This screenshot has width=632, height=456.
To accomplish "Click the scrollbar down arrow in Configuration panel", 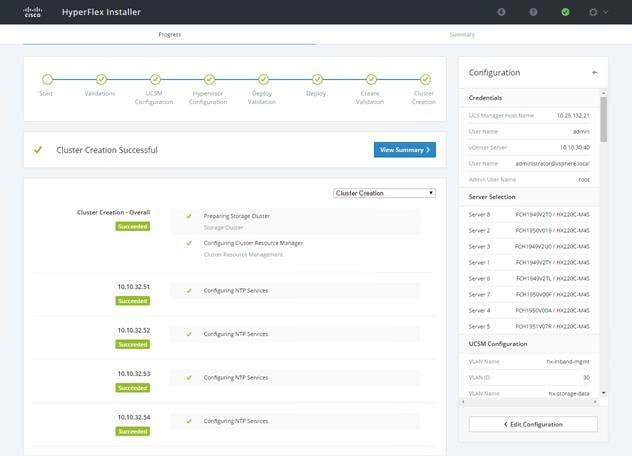I will pos(603,393).
